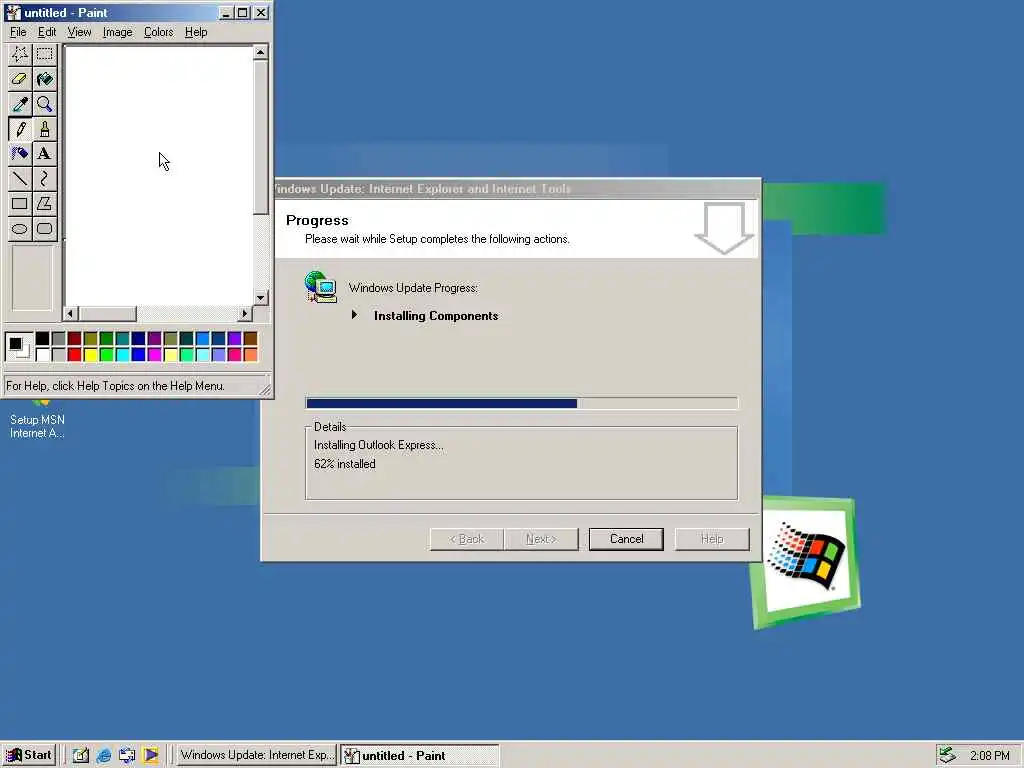Screen dimensions: 1024x768
Task: Open the Edit menu in Paint
Action: pos(46,32)
